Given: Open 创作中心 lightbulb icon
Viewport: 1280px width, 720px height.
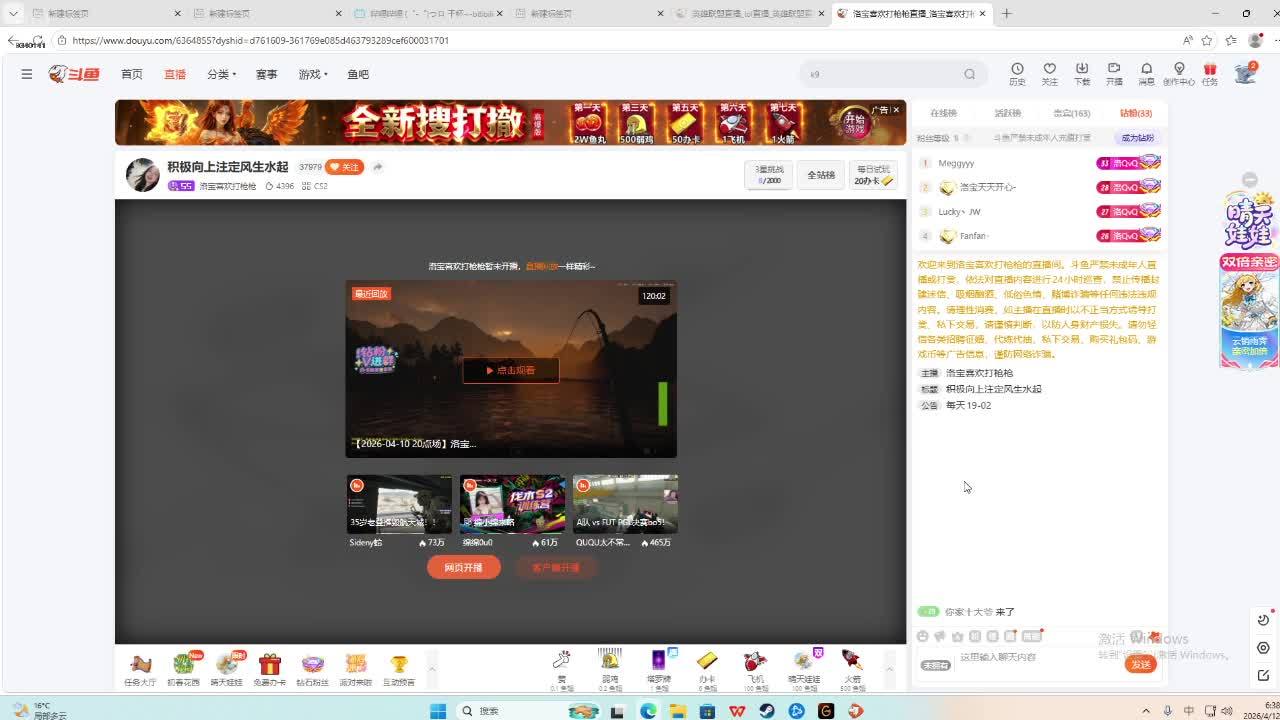Looking at the screenshot, I should pos(1179,73).
